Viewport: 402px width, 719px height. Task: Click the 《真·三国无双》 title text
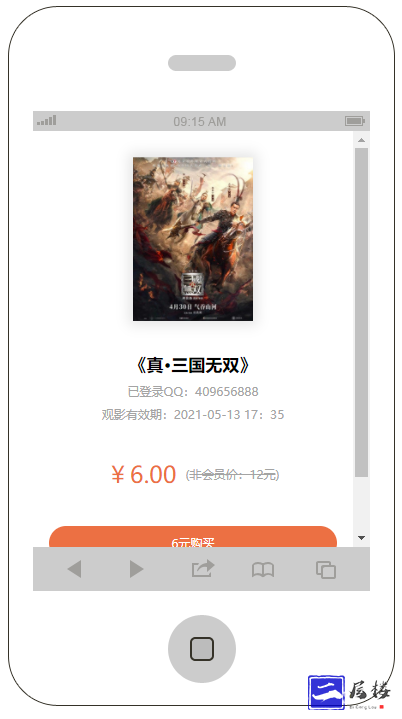point(193,365)
